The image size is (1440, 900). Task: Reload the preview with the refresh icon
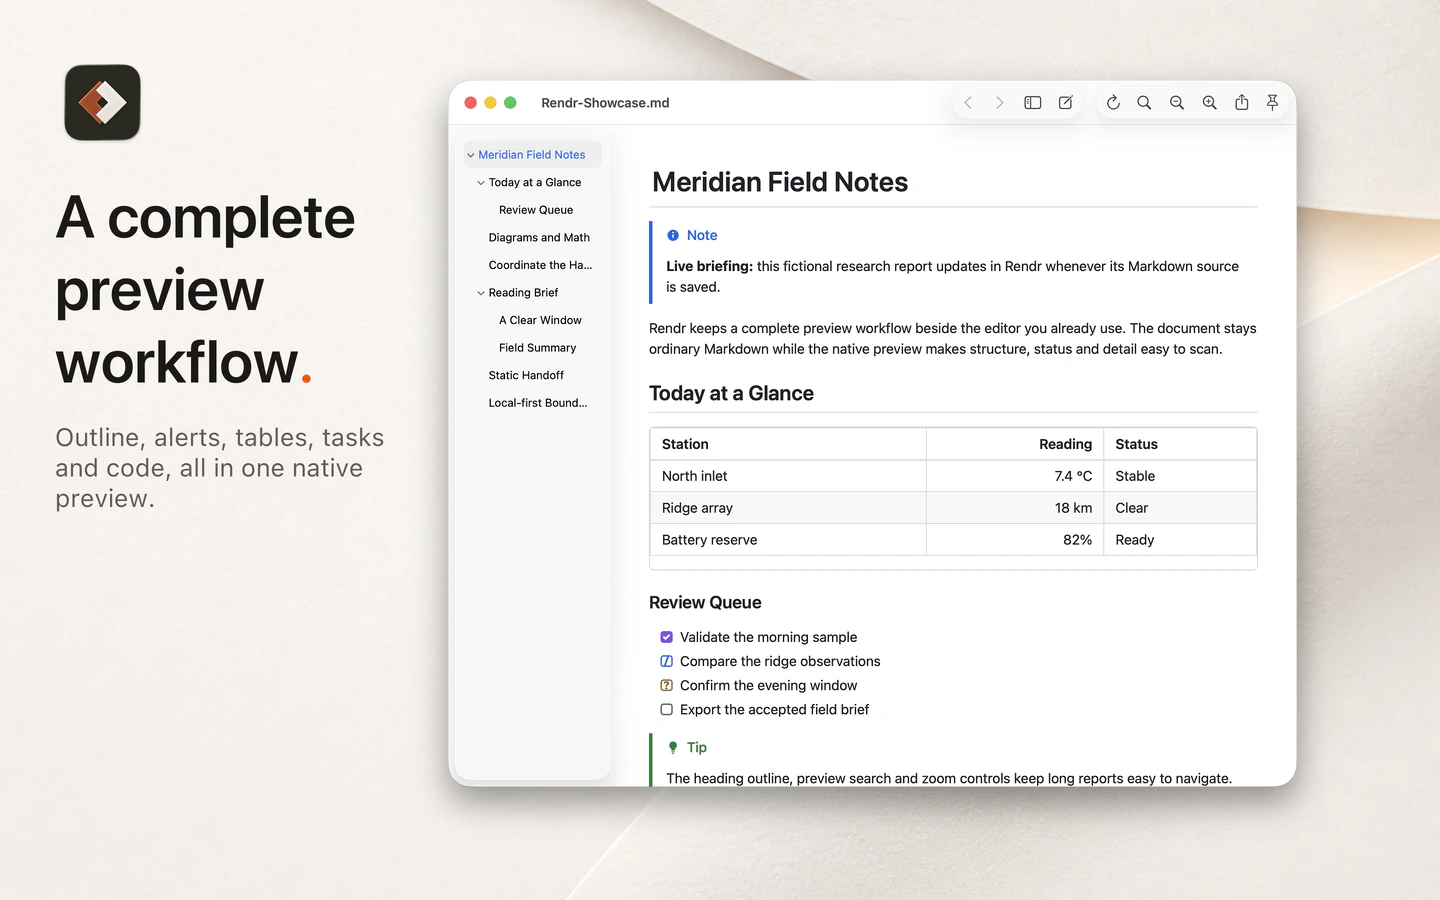pos(1113,102)
